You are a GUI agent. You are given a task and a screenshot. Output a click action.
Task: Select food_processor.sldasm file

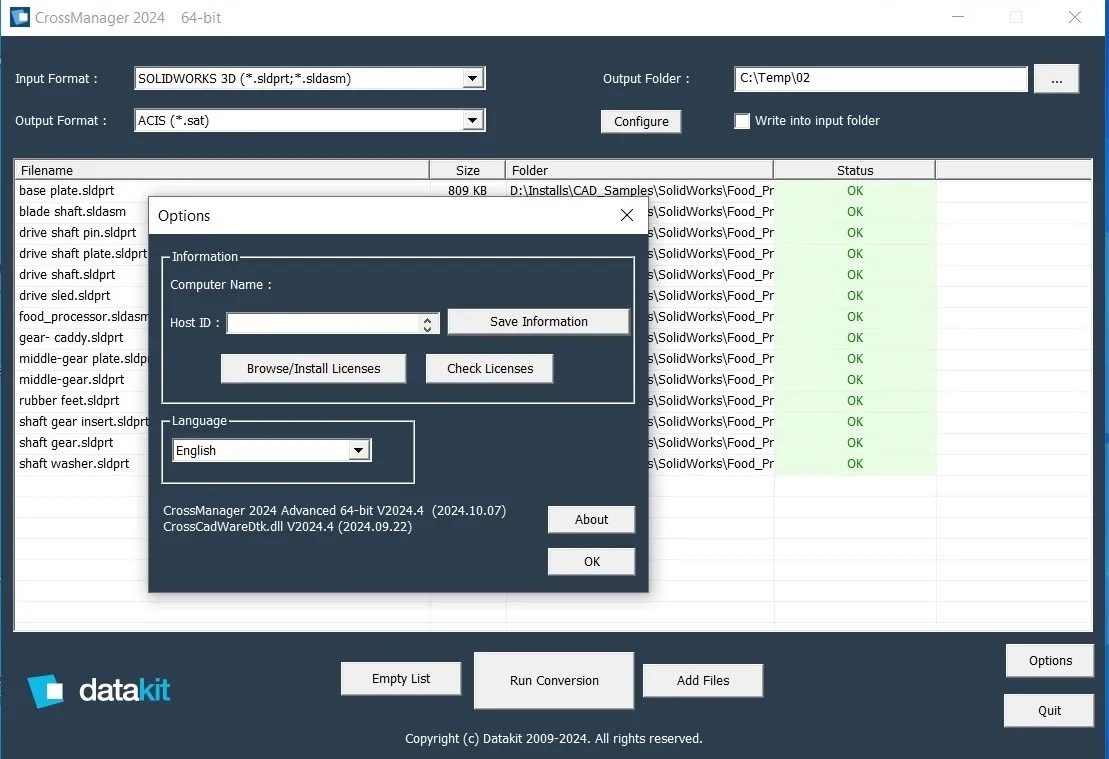83,316
